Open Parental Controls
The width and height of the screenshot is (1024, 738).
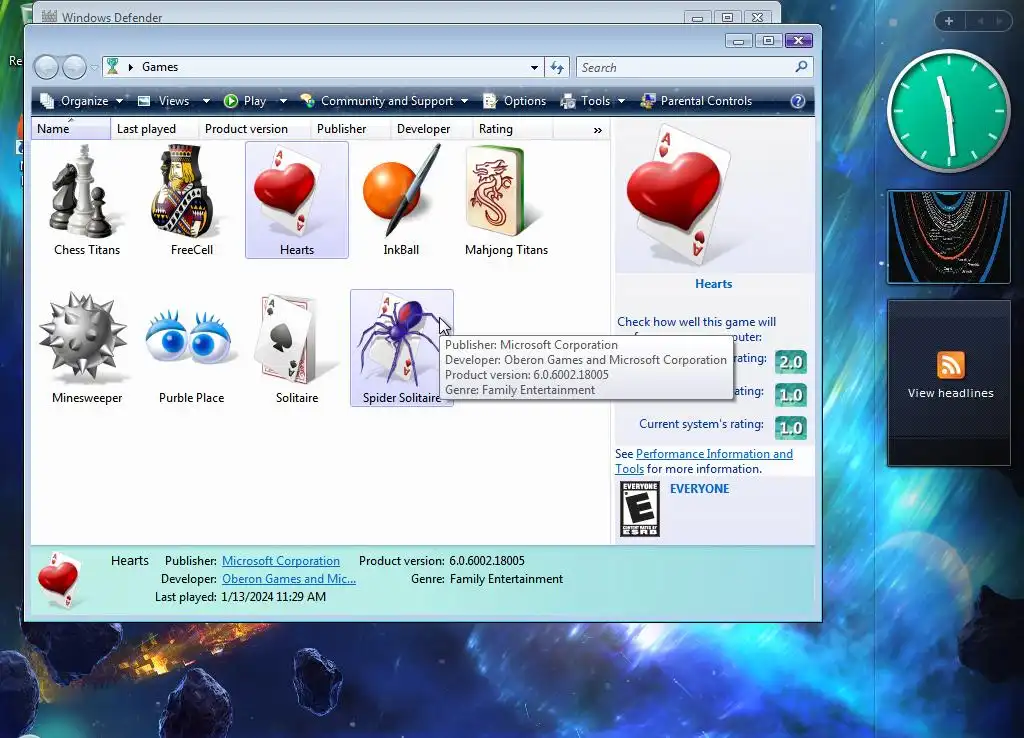[696, 101]
